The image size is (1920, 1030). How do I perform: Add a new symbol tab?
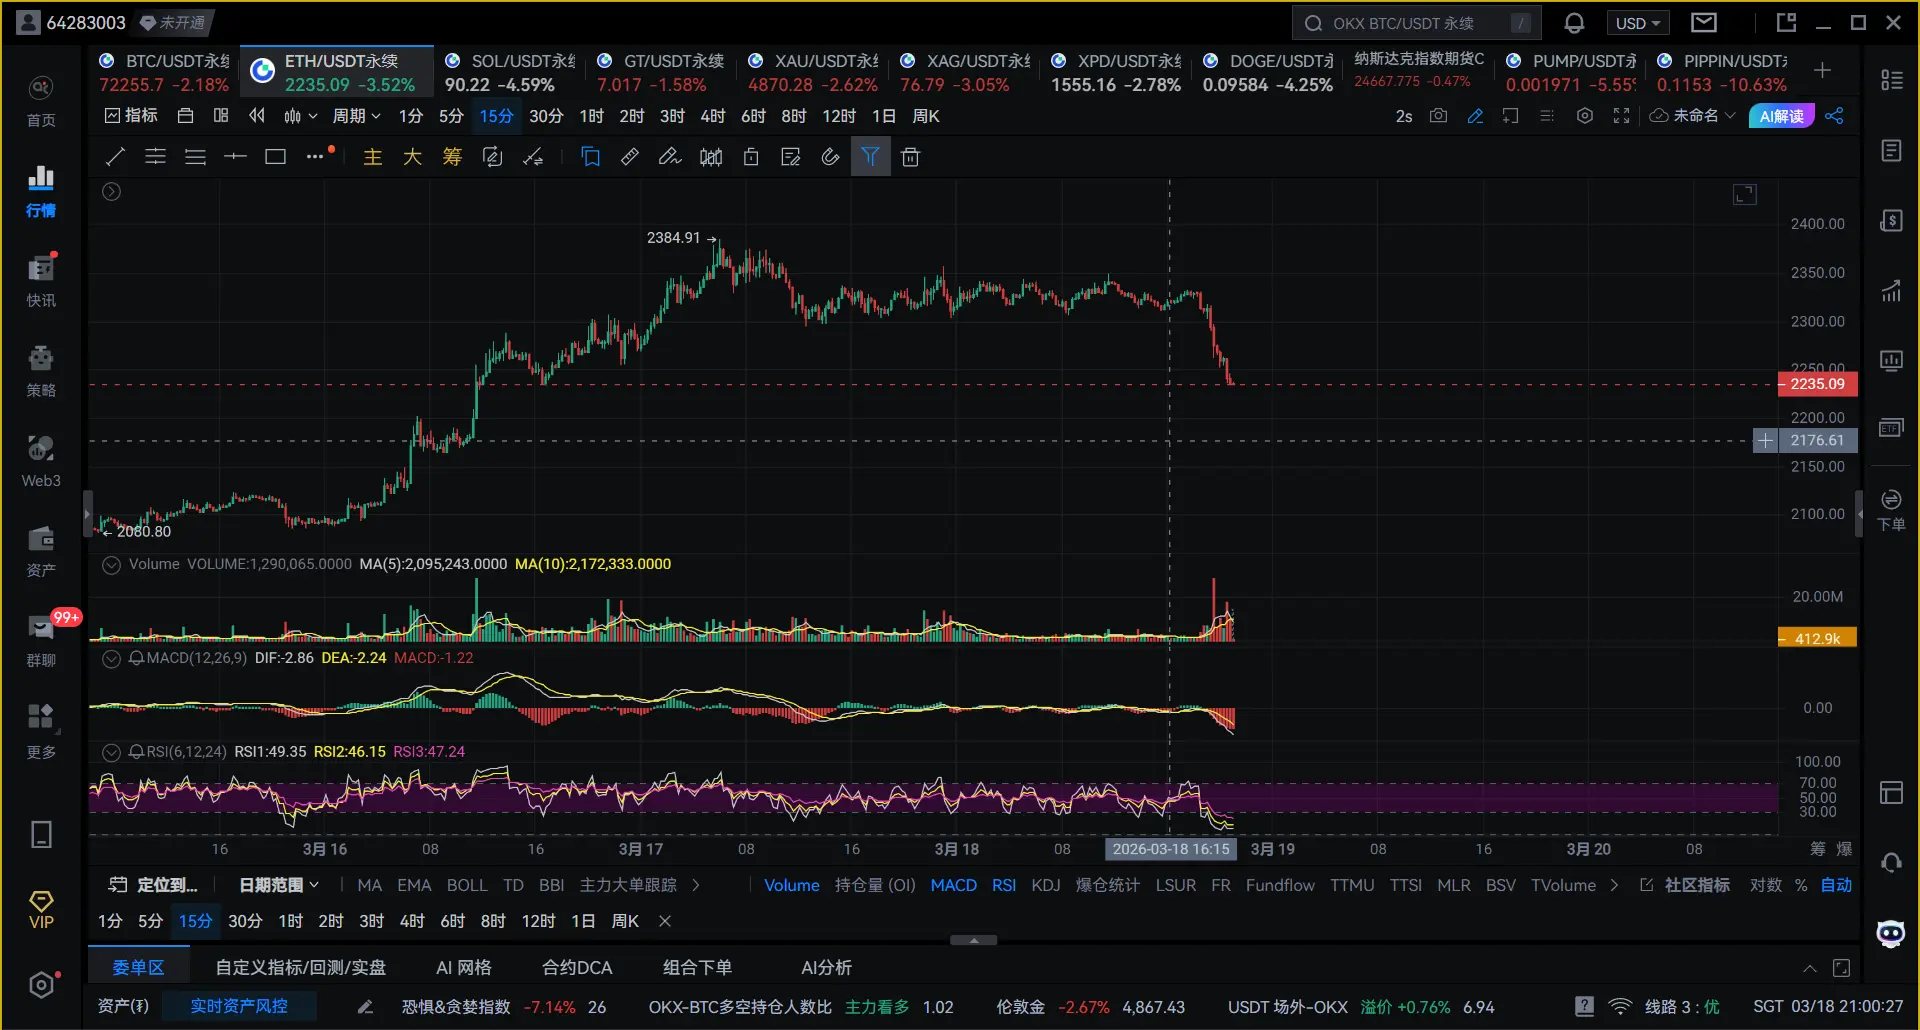click(x=1822, y=70)
